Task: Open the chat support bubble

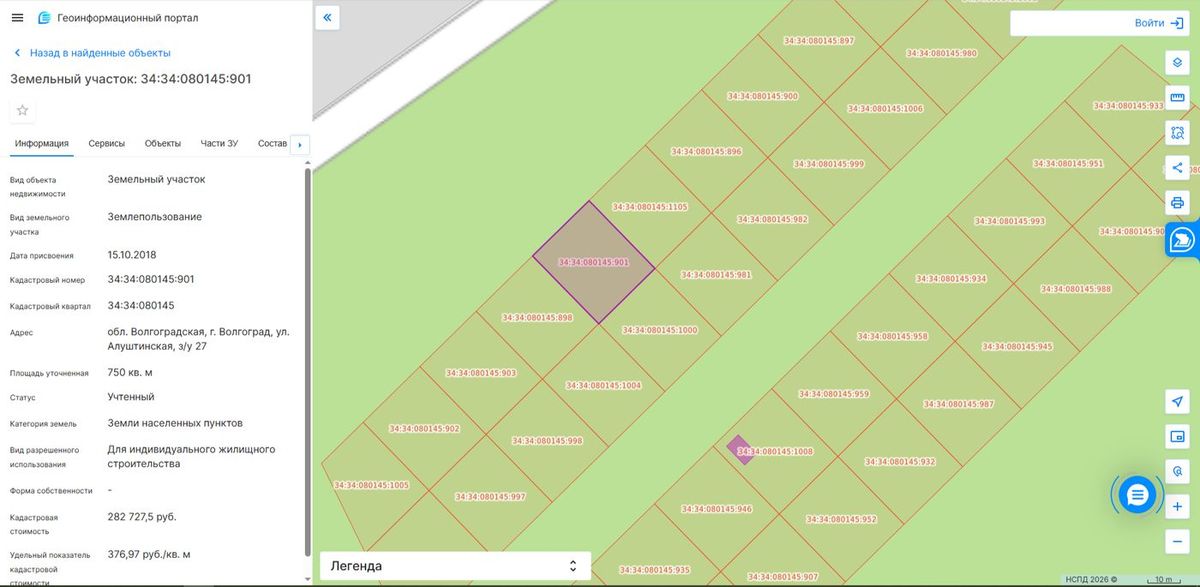Action: coord(1137,493)
